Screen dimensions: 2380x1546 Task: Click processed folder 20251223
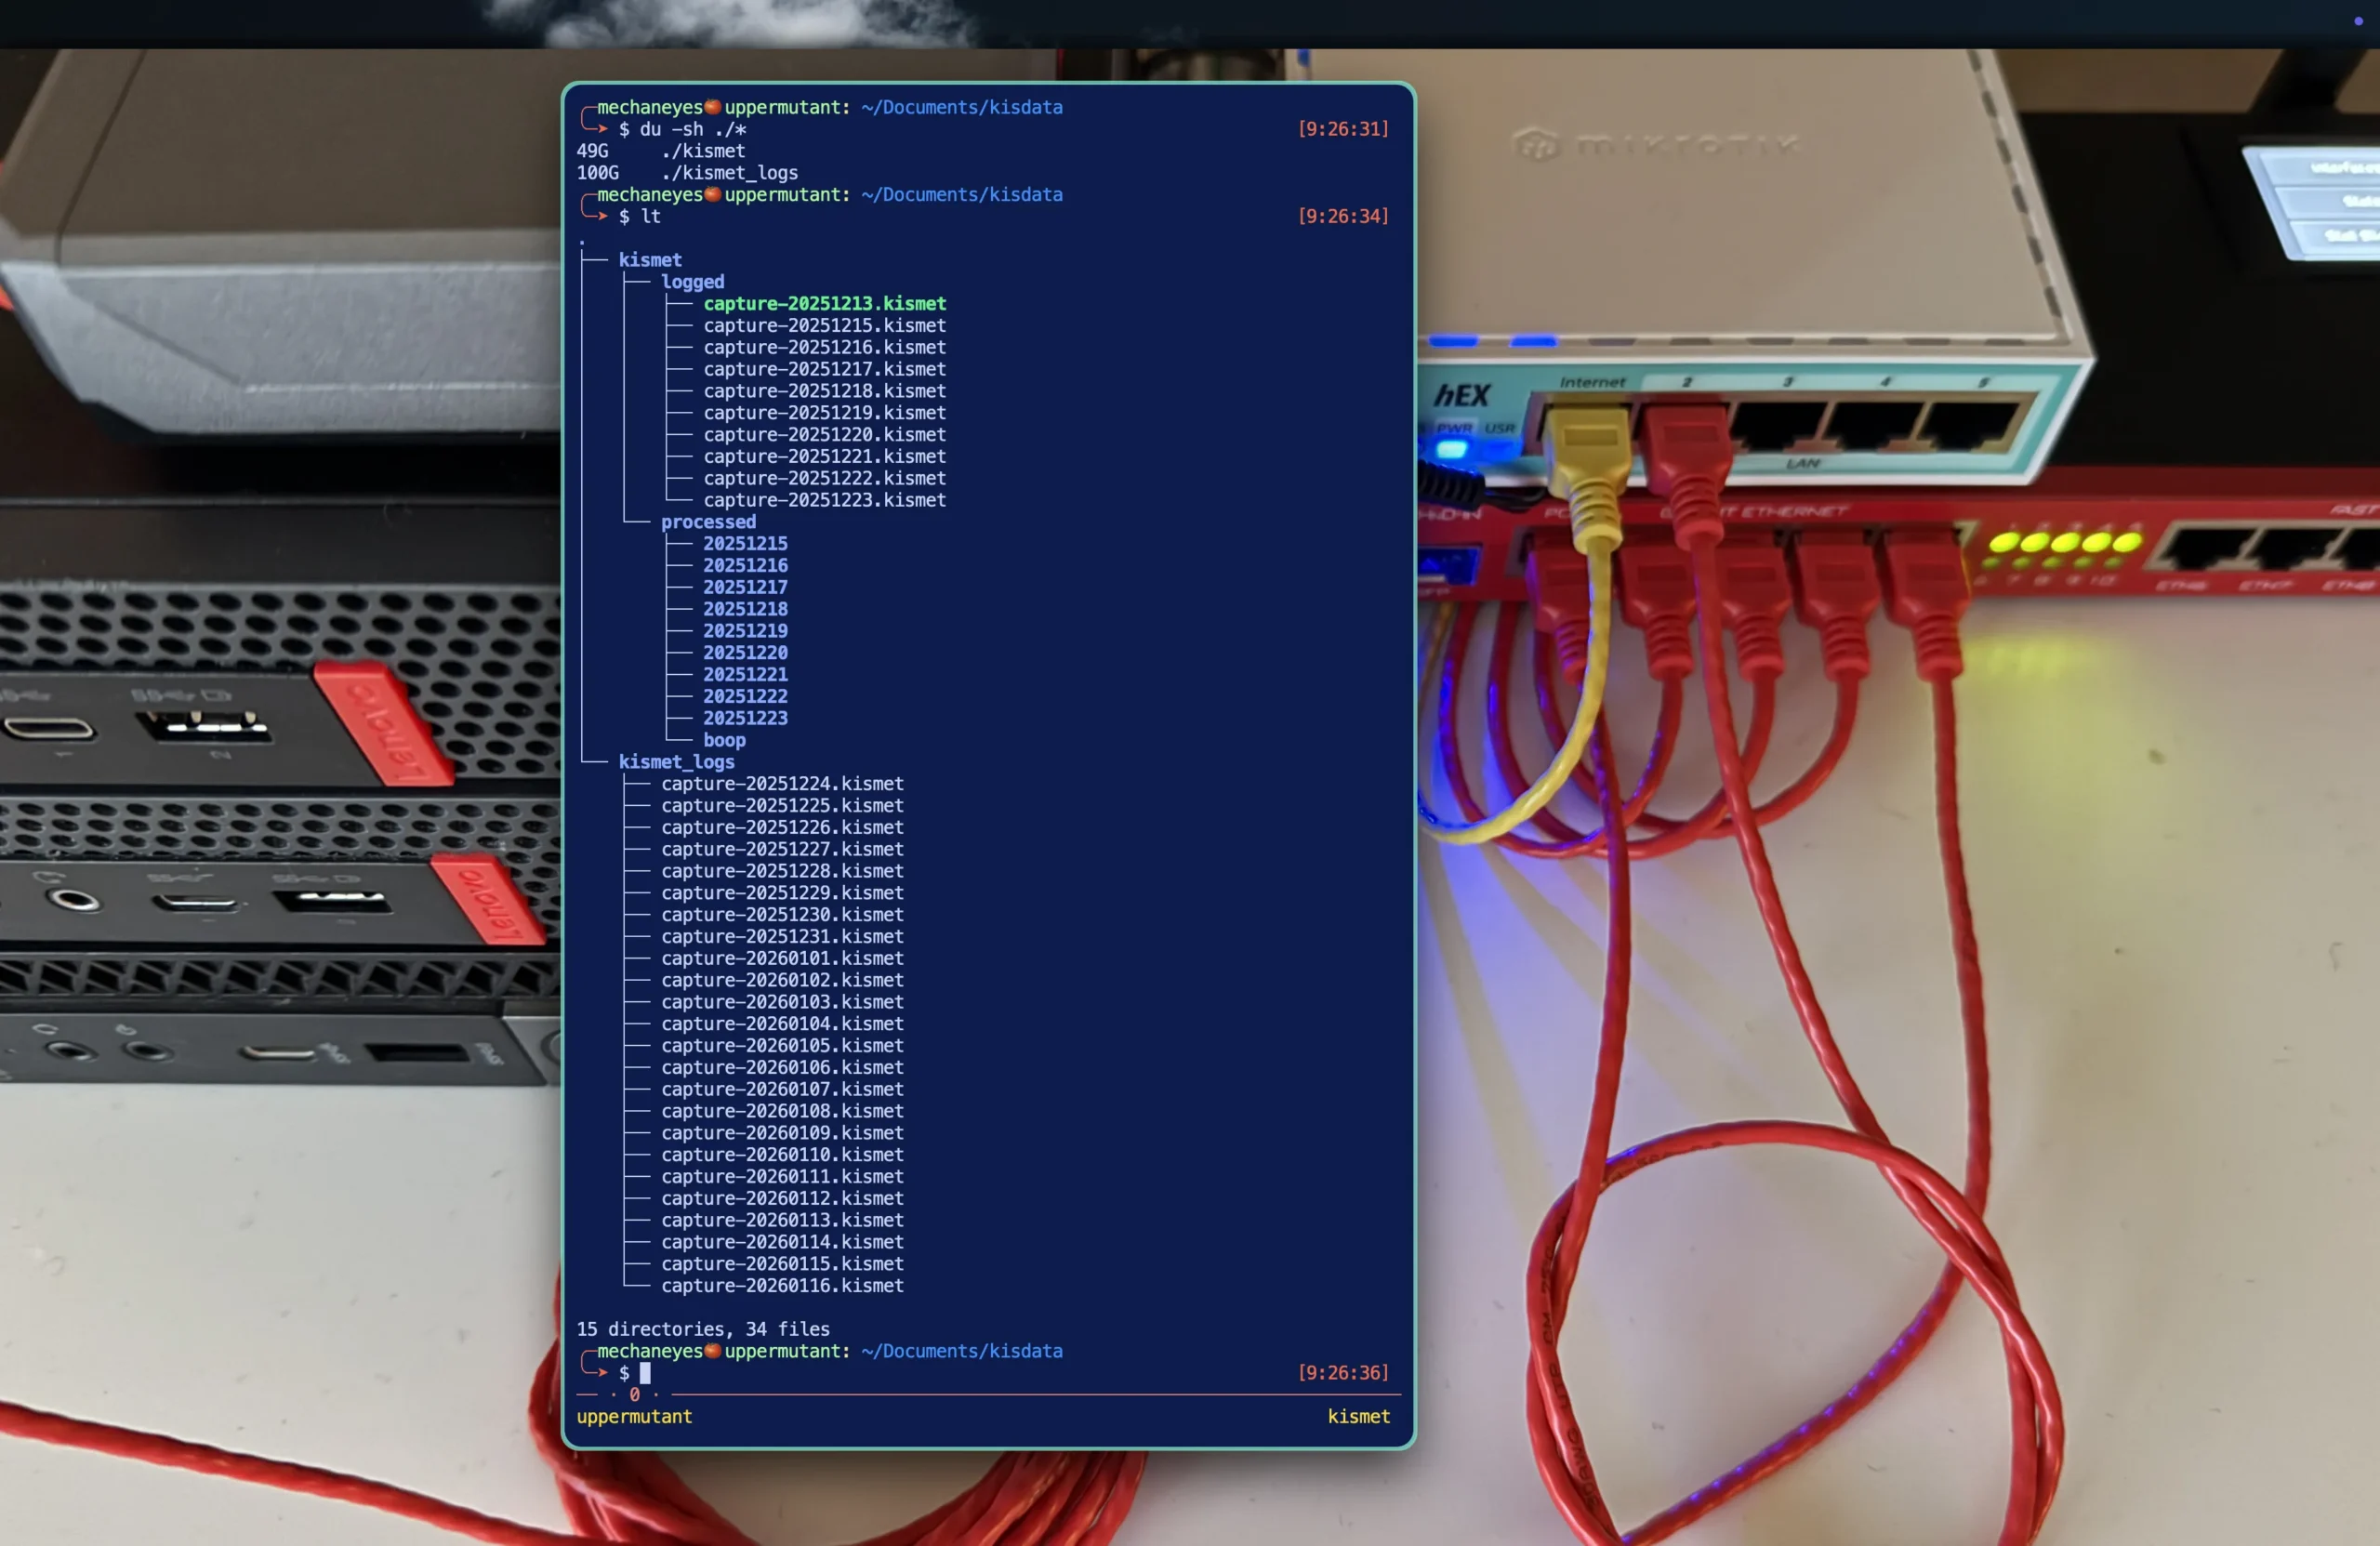click(x=745, y=718)
